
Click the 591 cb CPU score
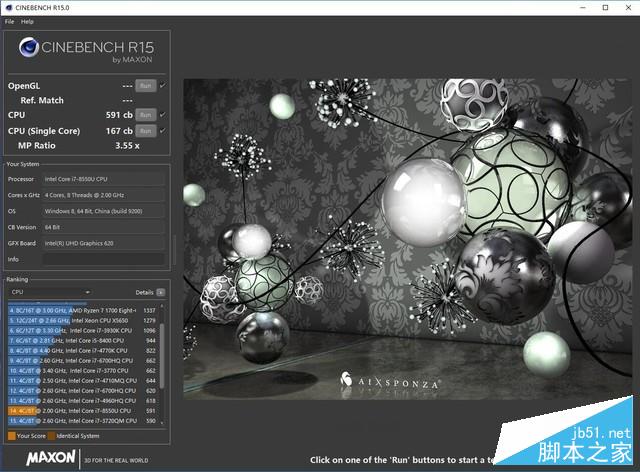click(119, 115)
